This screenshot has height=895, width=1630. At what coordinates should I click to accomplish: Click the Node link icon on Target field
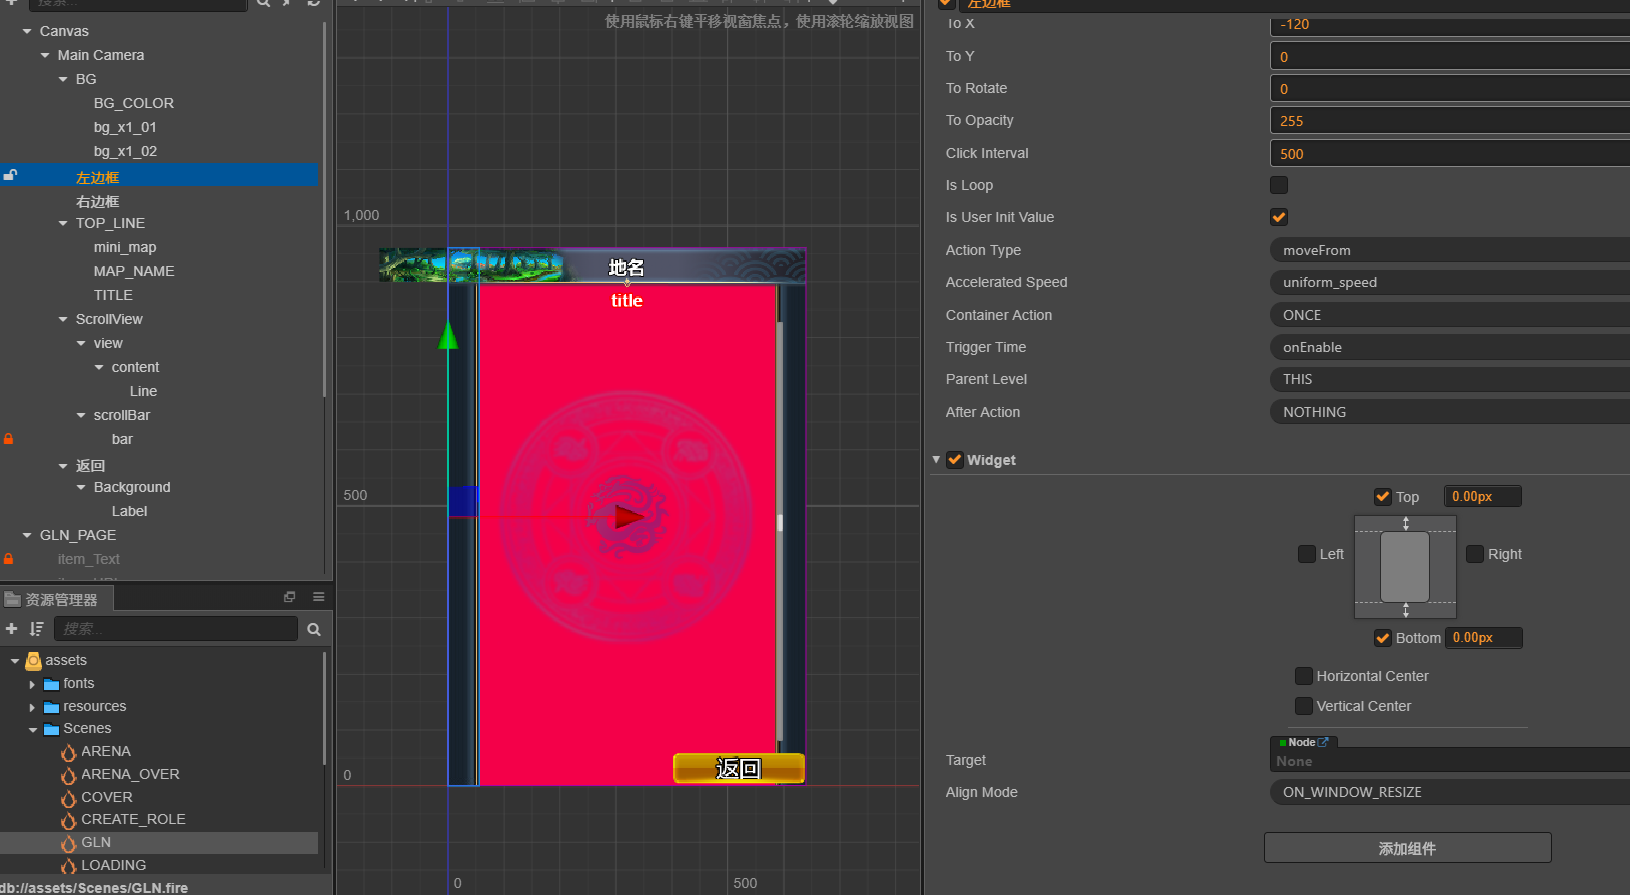tap(1323, 742)
